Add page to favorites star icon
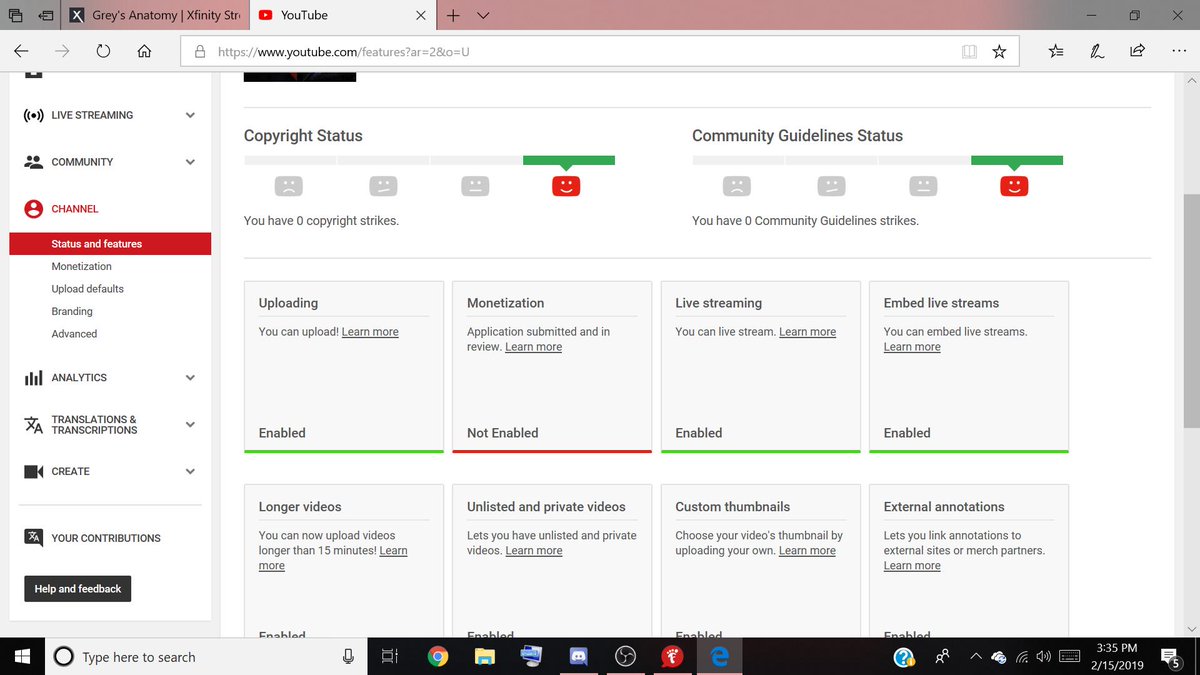This screenshot has height=675, width=1200. pyautogui.click(x=999, y=51)
